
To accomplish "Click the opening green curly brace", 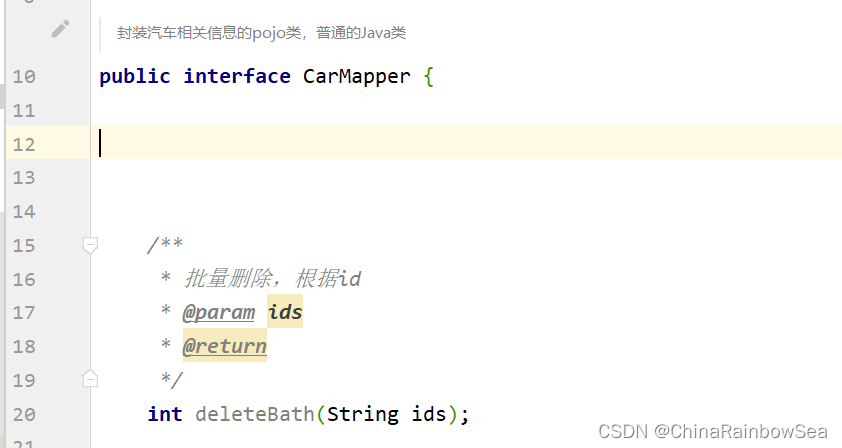I will pyautogui.click(x=429, y=77).
